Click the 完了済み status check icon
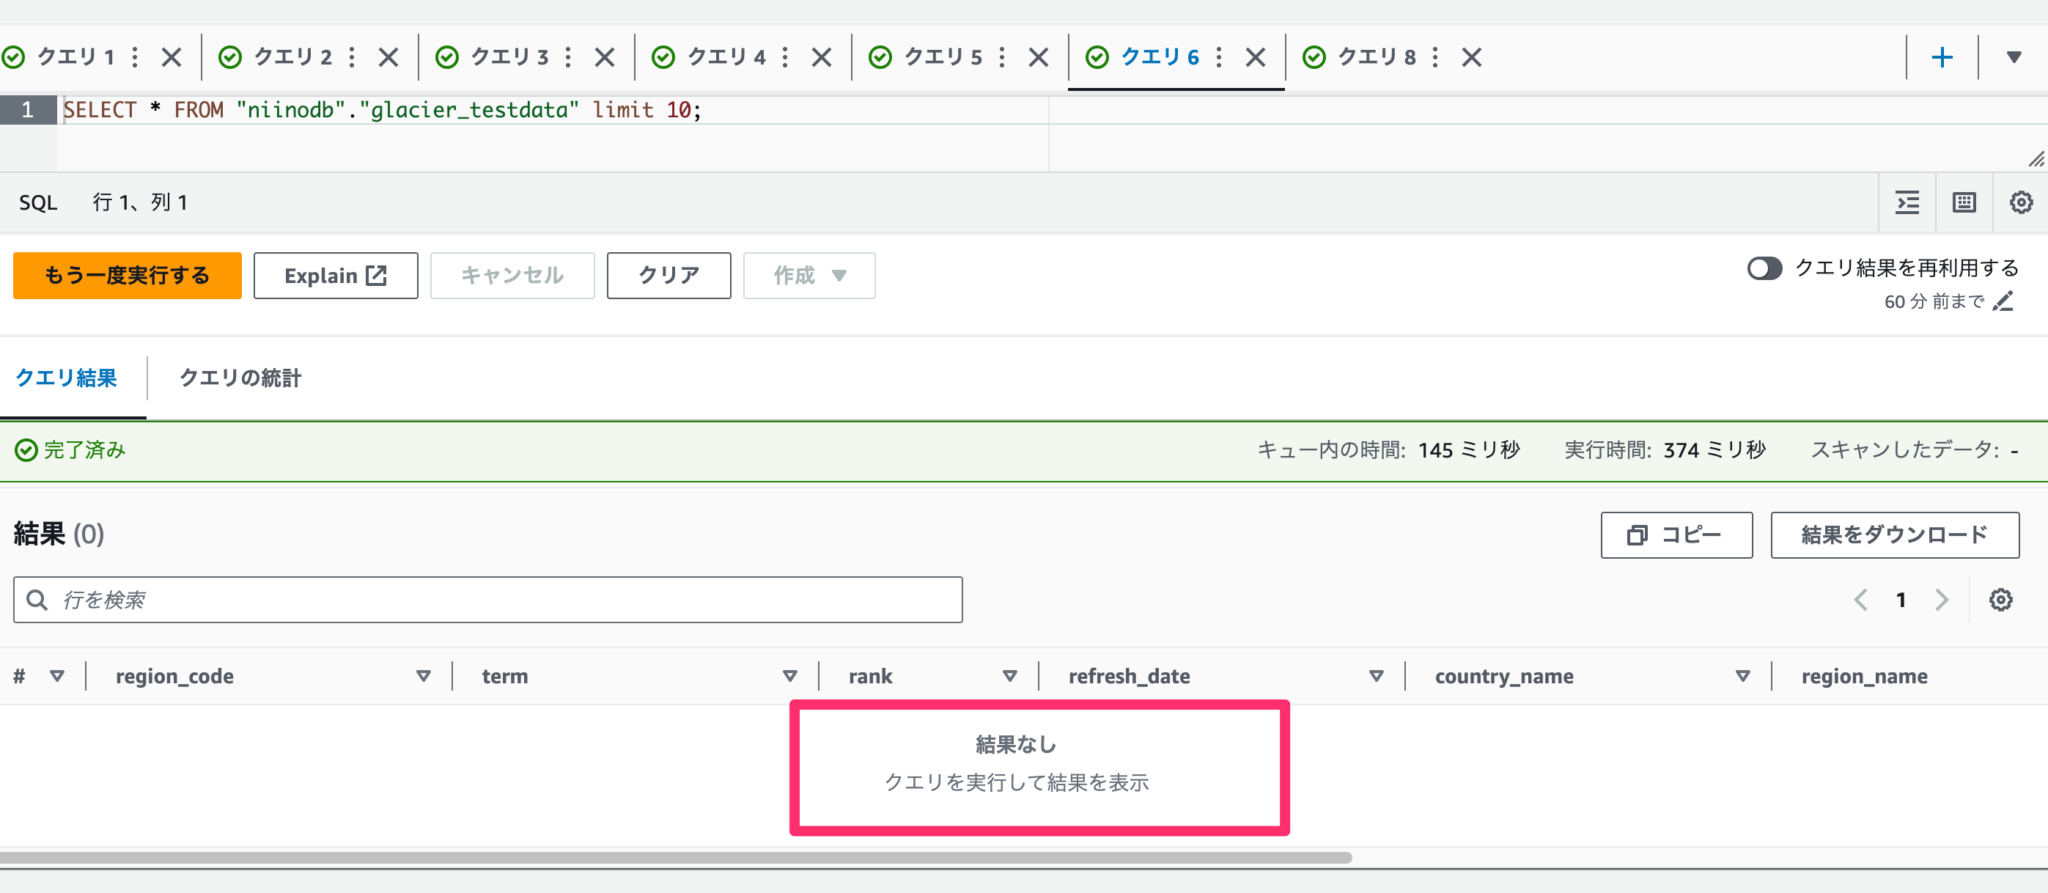 (26, 450)
